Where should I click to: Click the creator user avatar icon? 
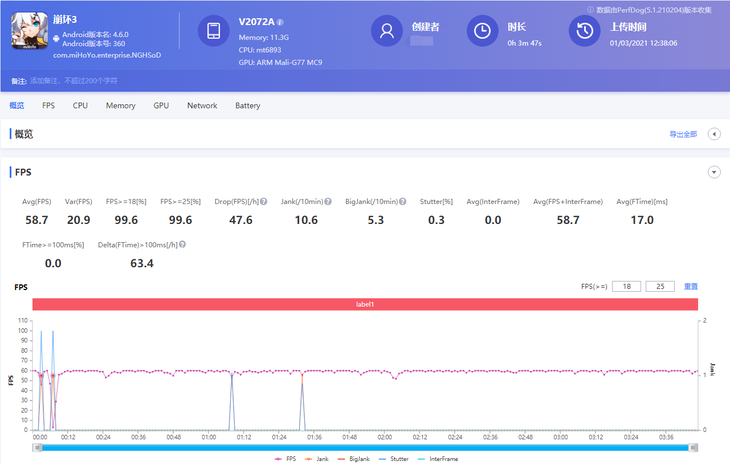[385, 32]
